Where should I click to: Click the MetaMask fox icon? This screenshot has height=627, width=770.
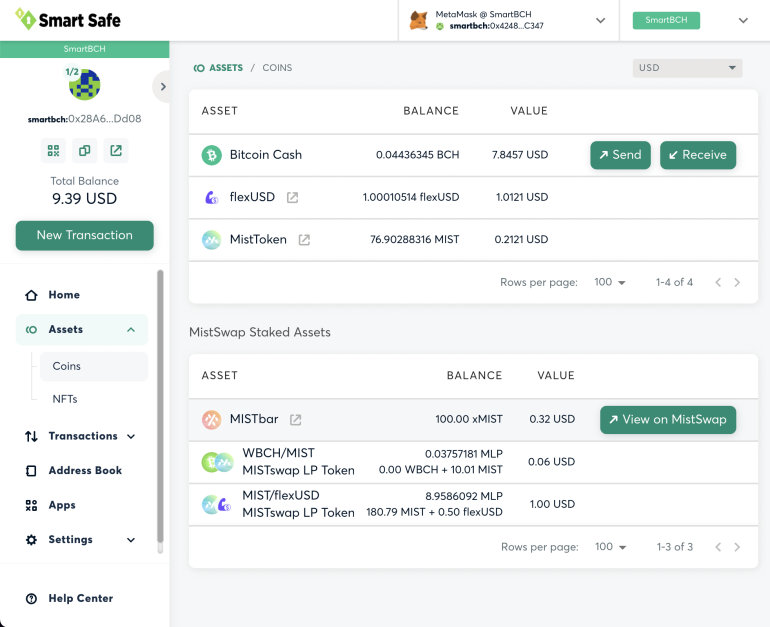(x=418, y=20)
